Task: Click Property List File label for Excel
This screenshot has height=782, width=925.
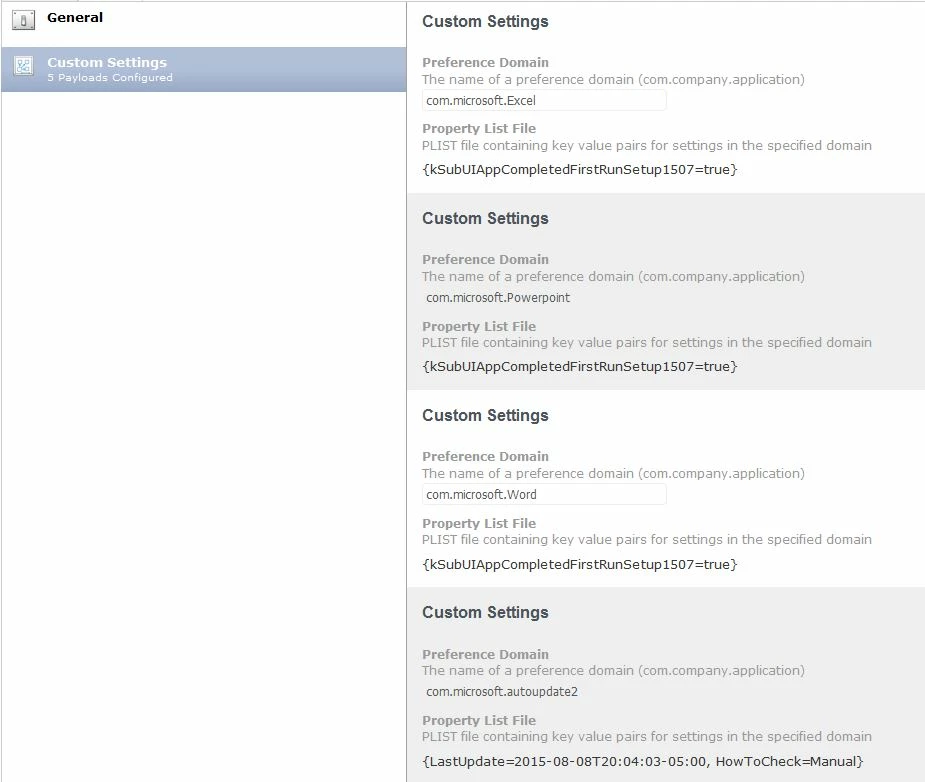Action: [x=478, y=129]
